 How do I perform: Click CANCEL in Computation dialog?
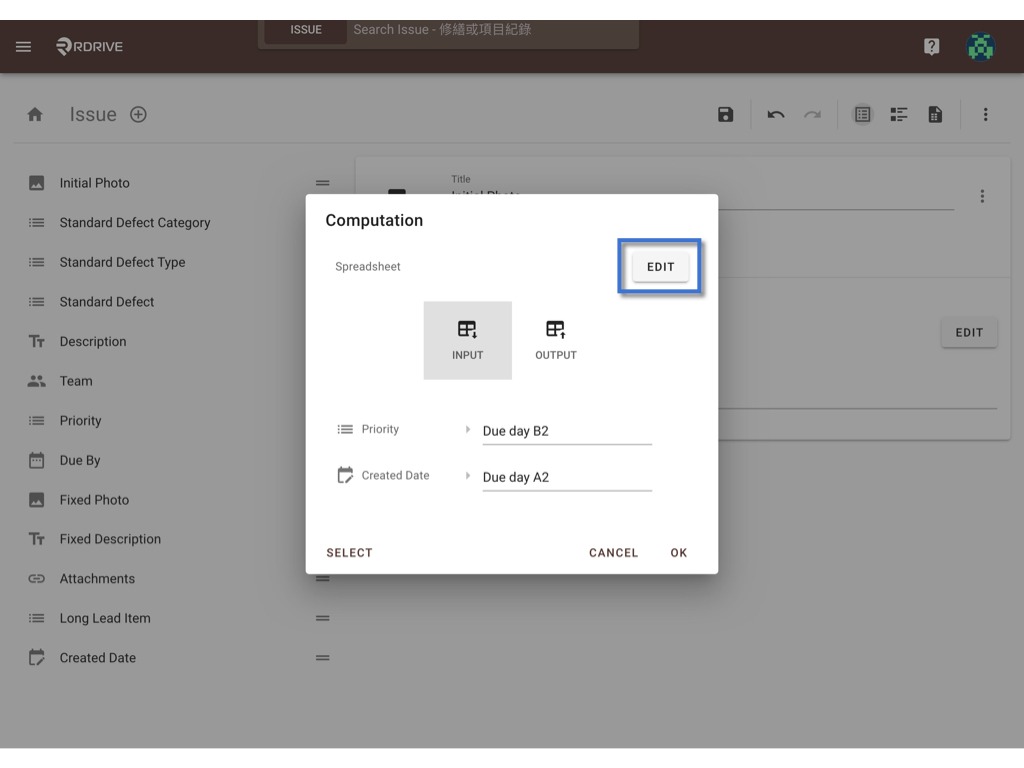click(613, 552)
